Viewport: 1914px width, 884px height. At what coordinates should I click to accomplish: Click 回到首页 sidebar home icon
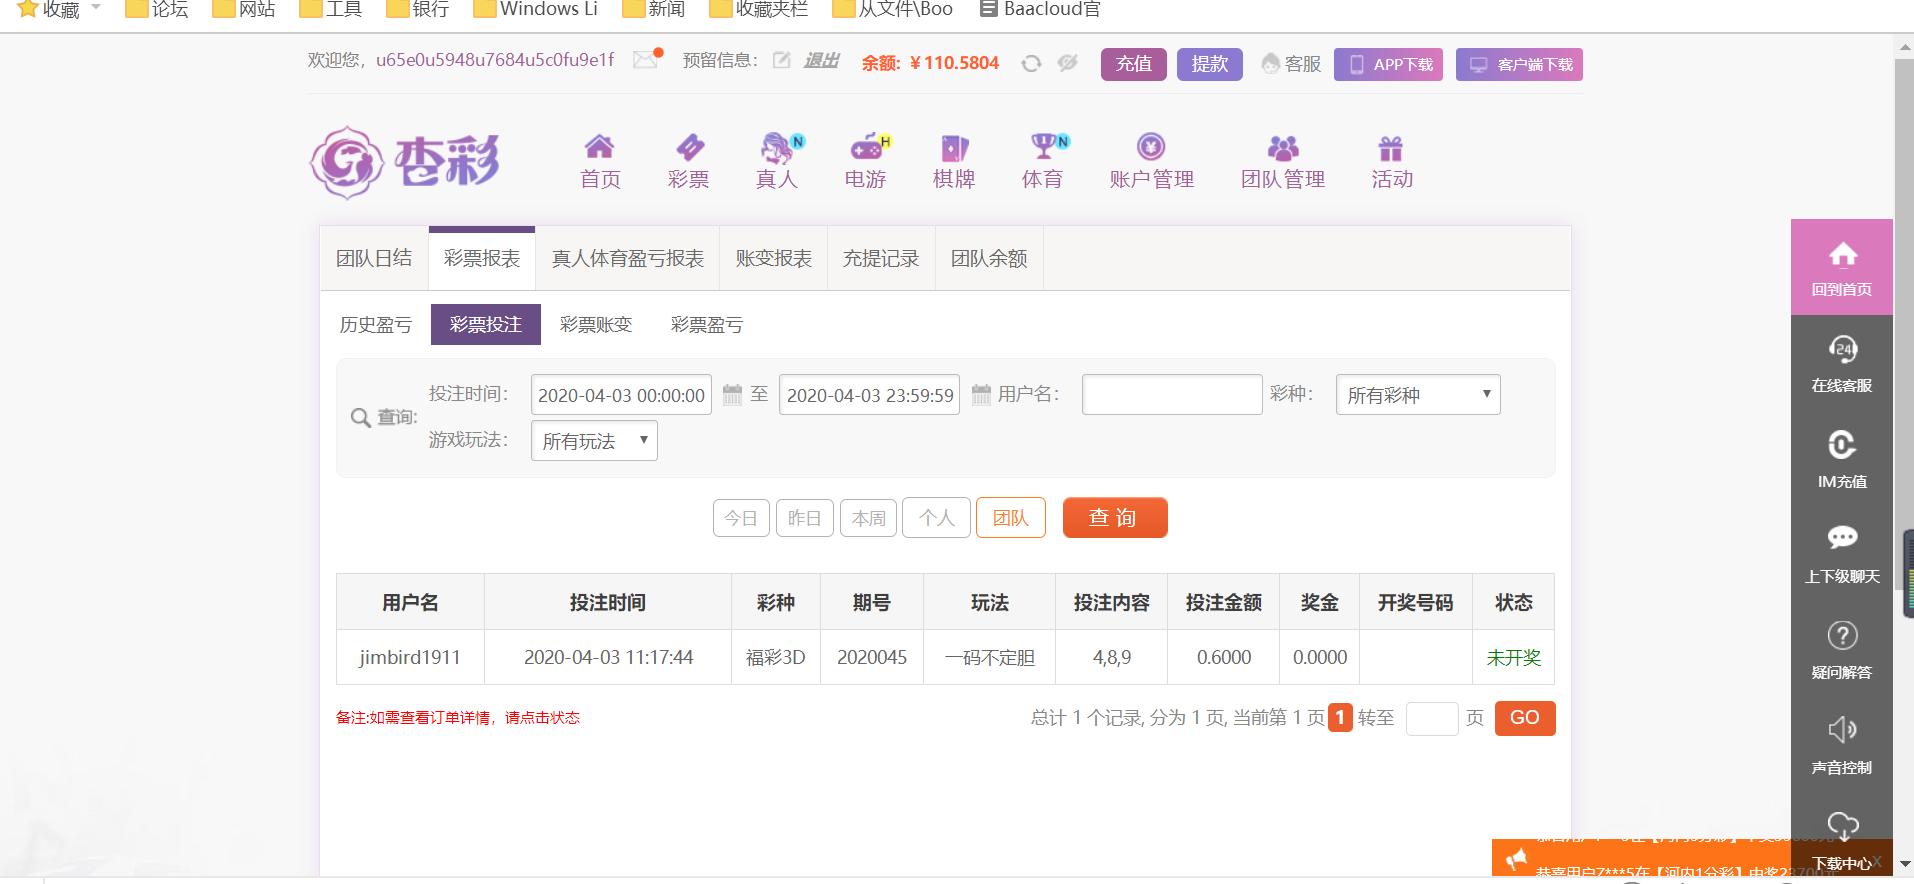tap(1842, 267)
